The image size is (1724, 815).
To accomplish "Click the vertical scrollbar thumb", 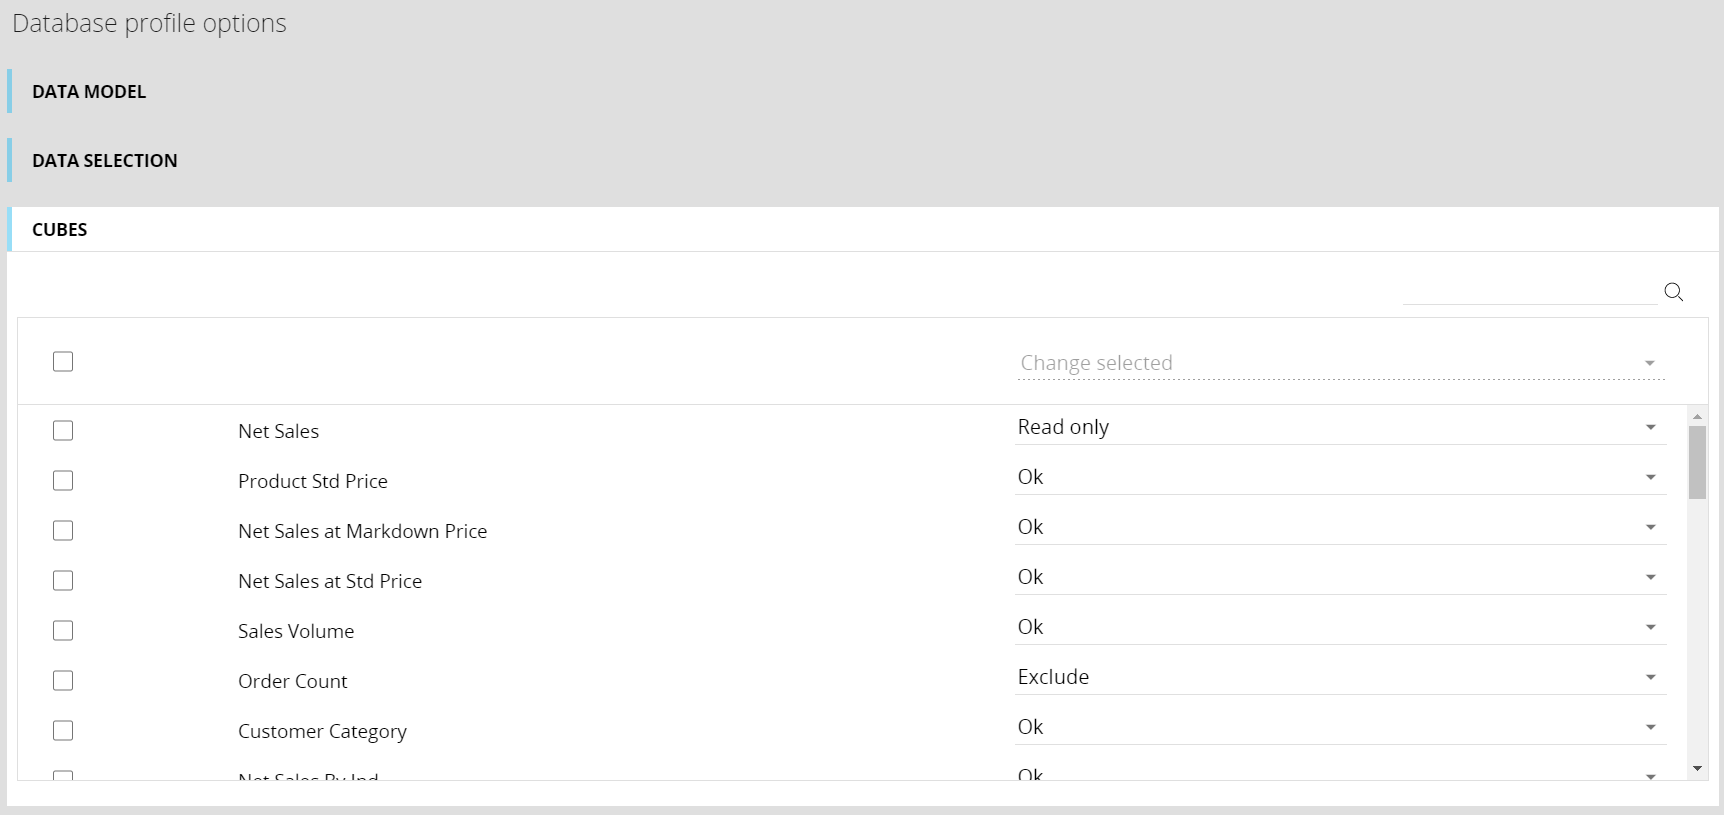I will point(1697,462).
